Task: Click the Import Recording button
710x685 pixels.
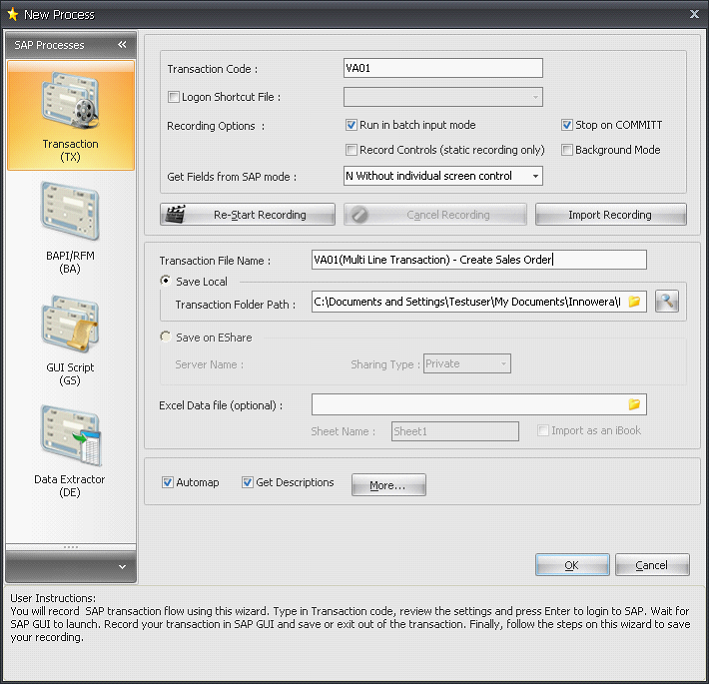Action: click(610, 215)
